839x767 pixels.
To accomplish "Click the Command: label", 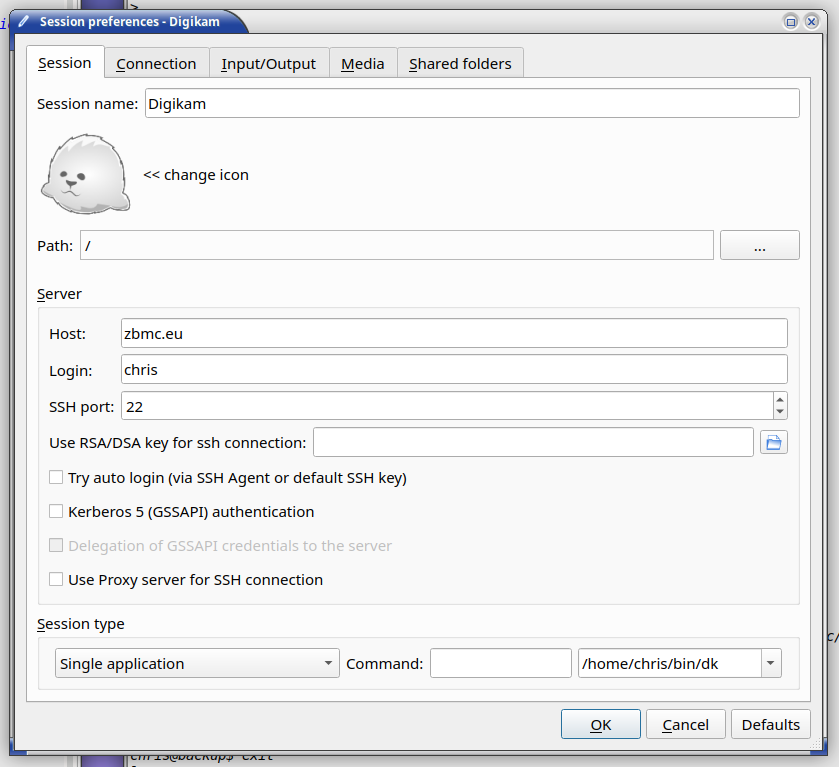I will click(x=385, y=664).
